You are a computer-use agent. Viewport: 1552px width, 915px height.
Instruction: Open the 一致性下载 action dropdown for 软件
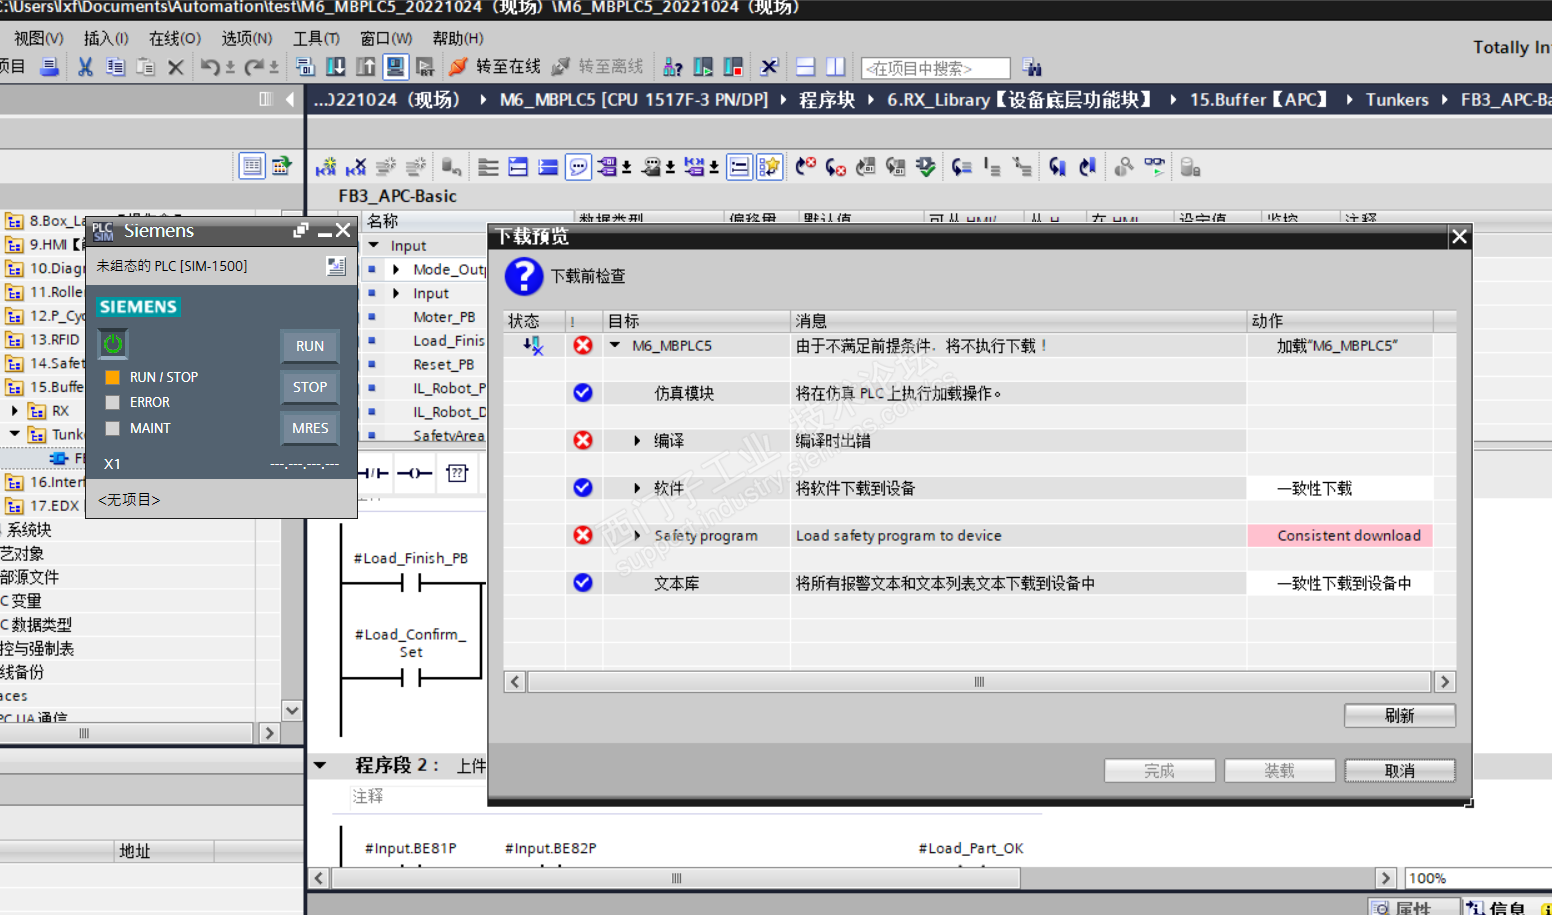click(x=1340, y=488)
